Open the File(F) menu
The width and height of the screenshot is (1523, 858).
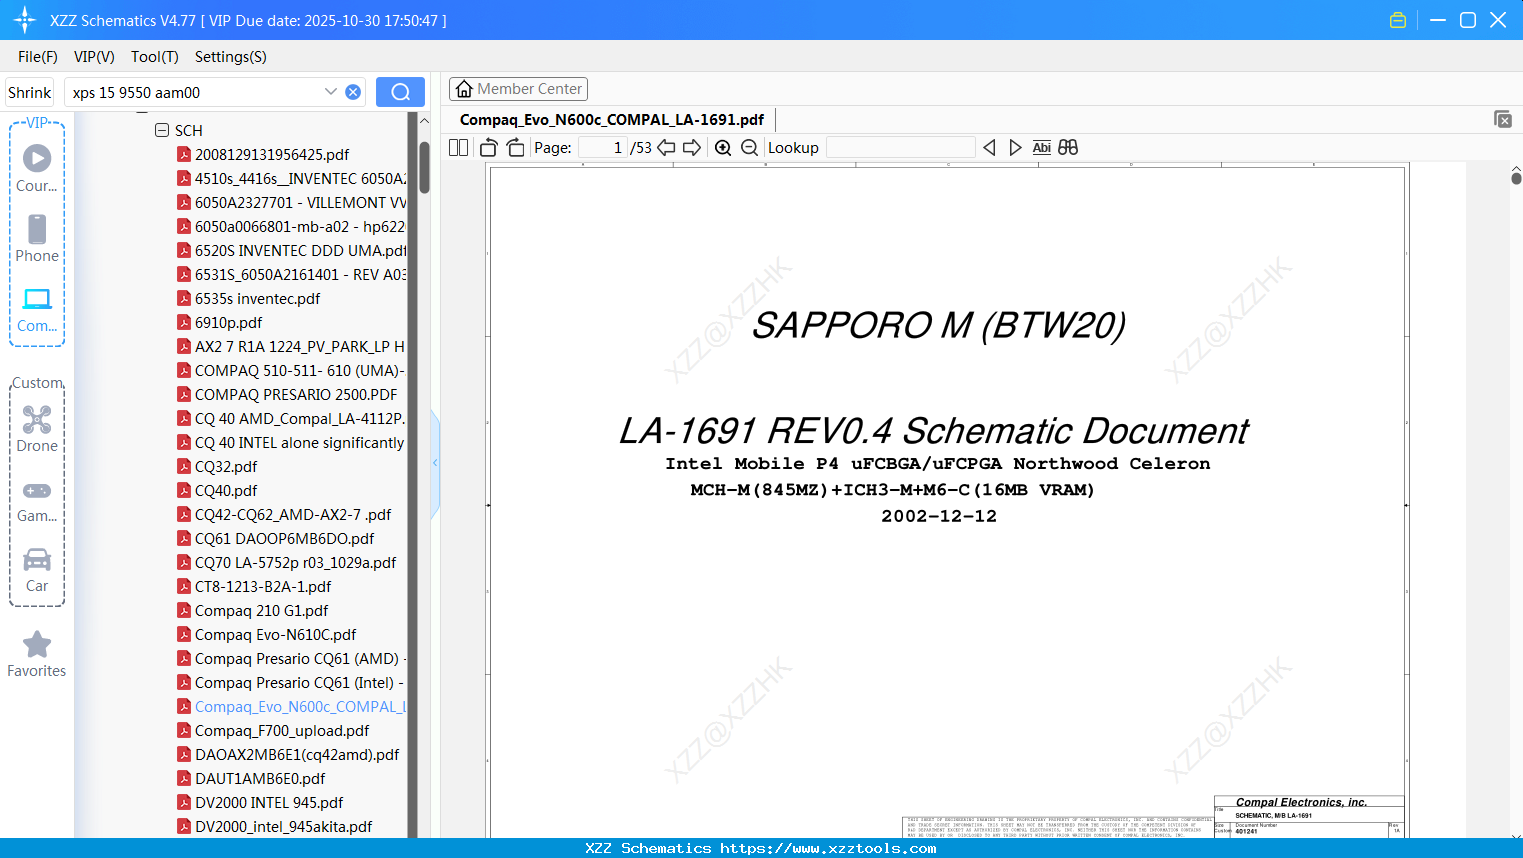[38, 57]
